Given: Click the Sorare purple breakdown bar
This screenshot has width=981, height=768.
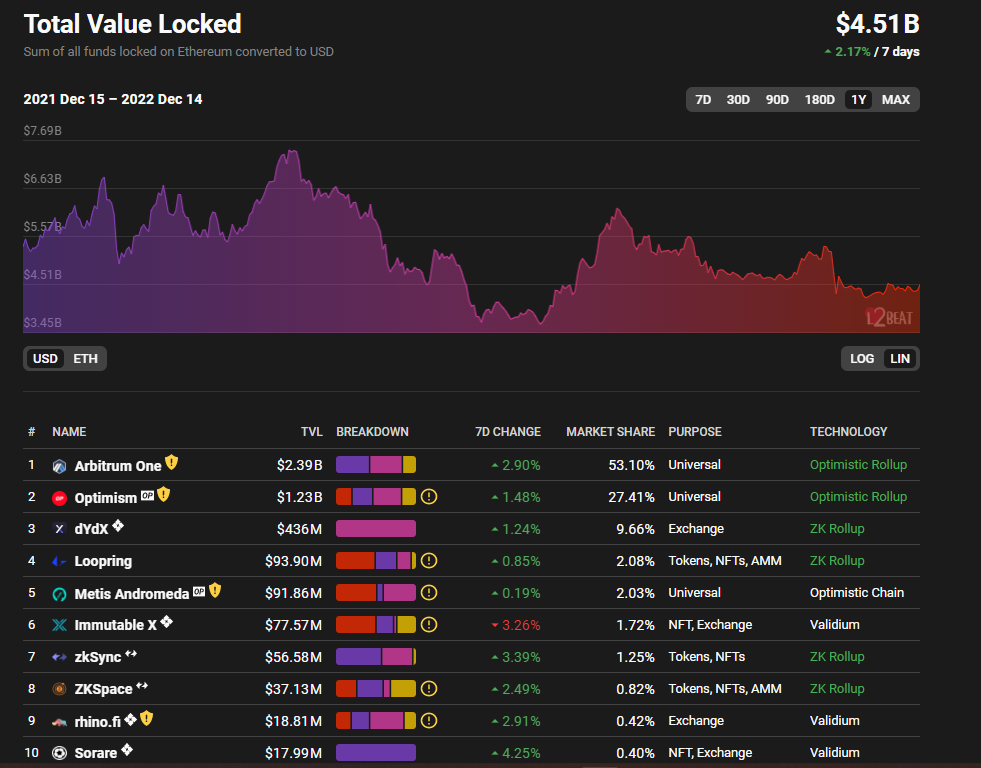Looking at the screenshot, I should (x=376, y=752).
